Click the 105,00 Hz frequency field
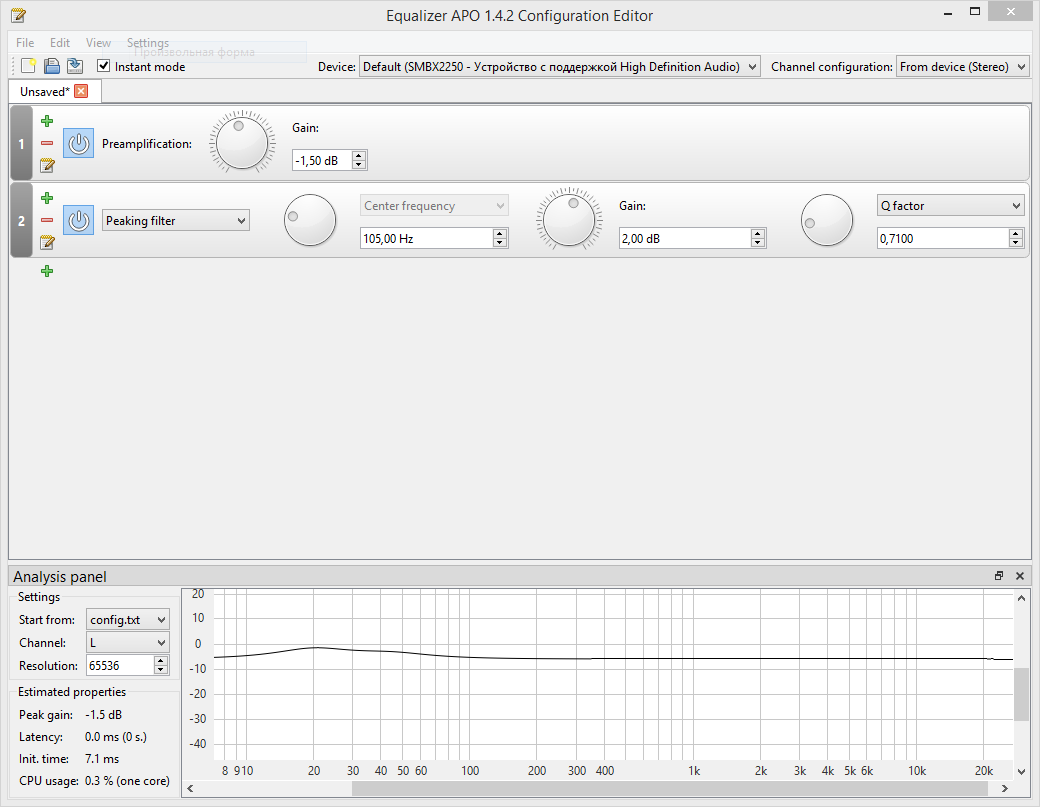The height and width of the screenshot is (807, 1040). (x=426, y=238)
